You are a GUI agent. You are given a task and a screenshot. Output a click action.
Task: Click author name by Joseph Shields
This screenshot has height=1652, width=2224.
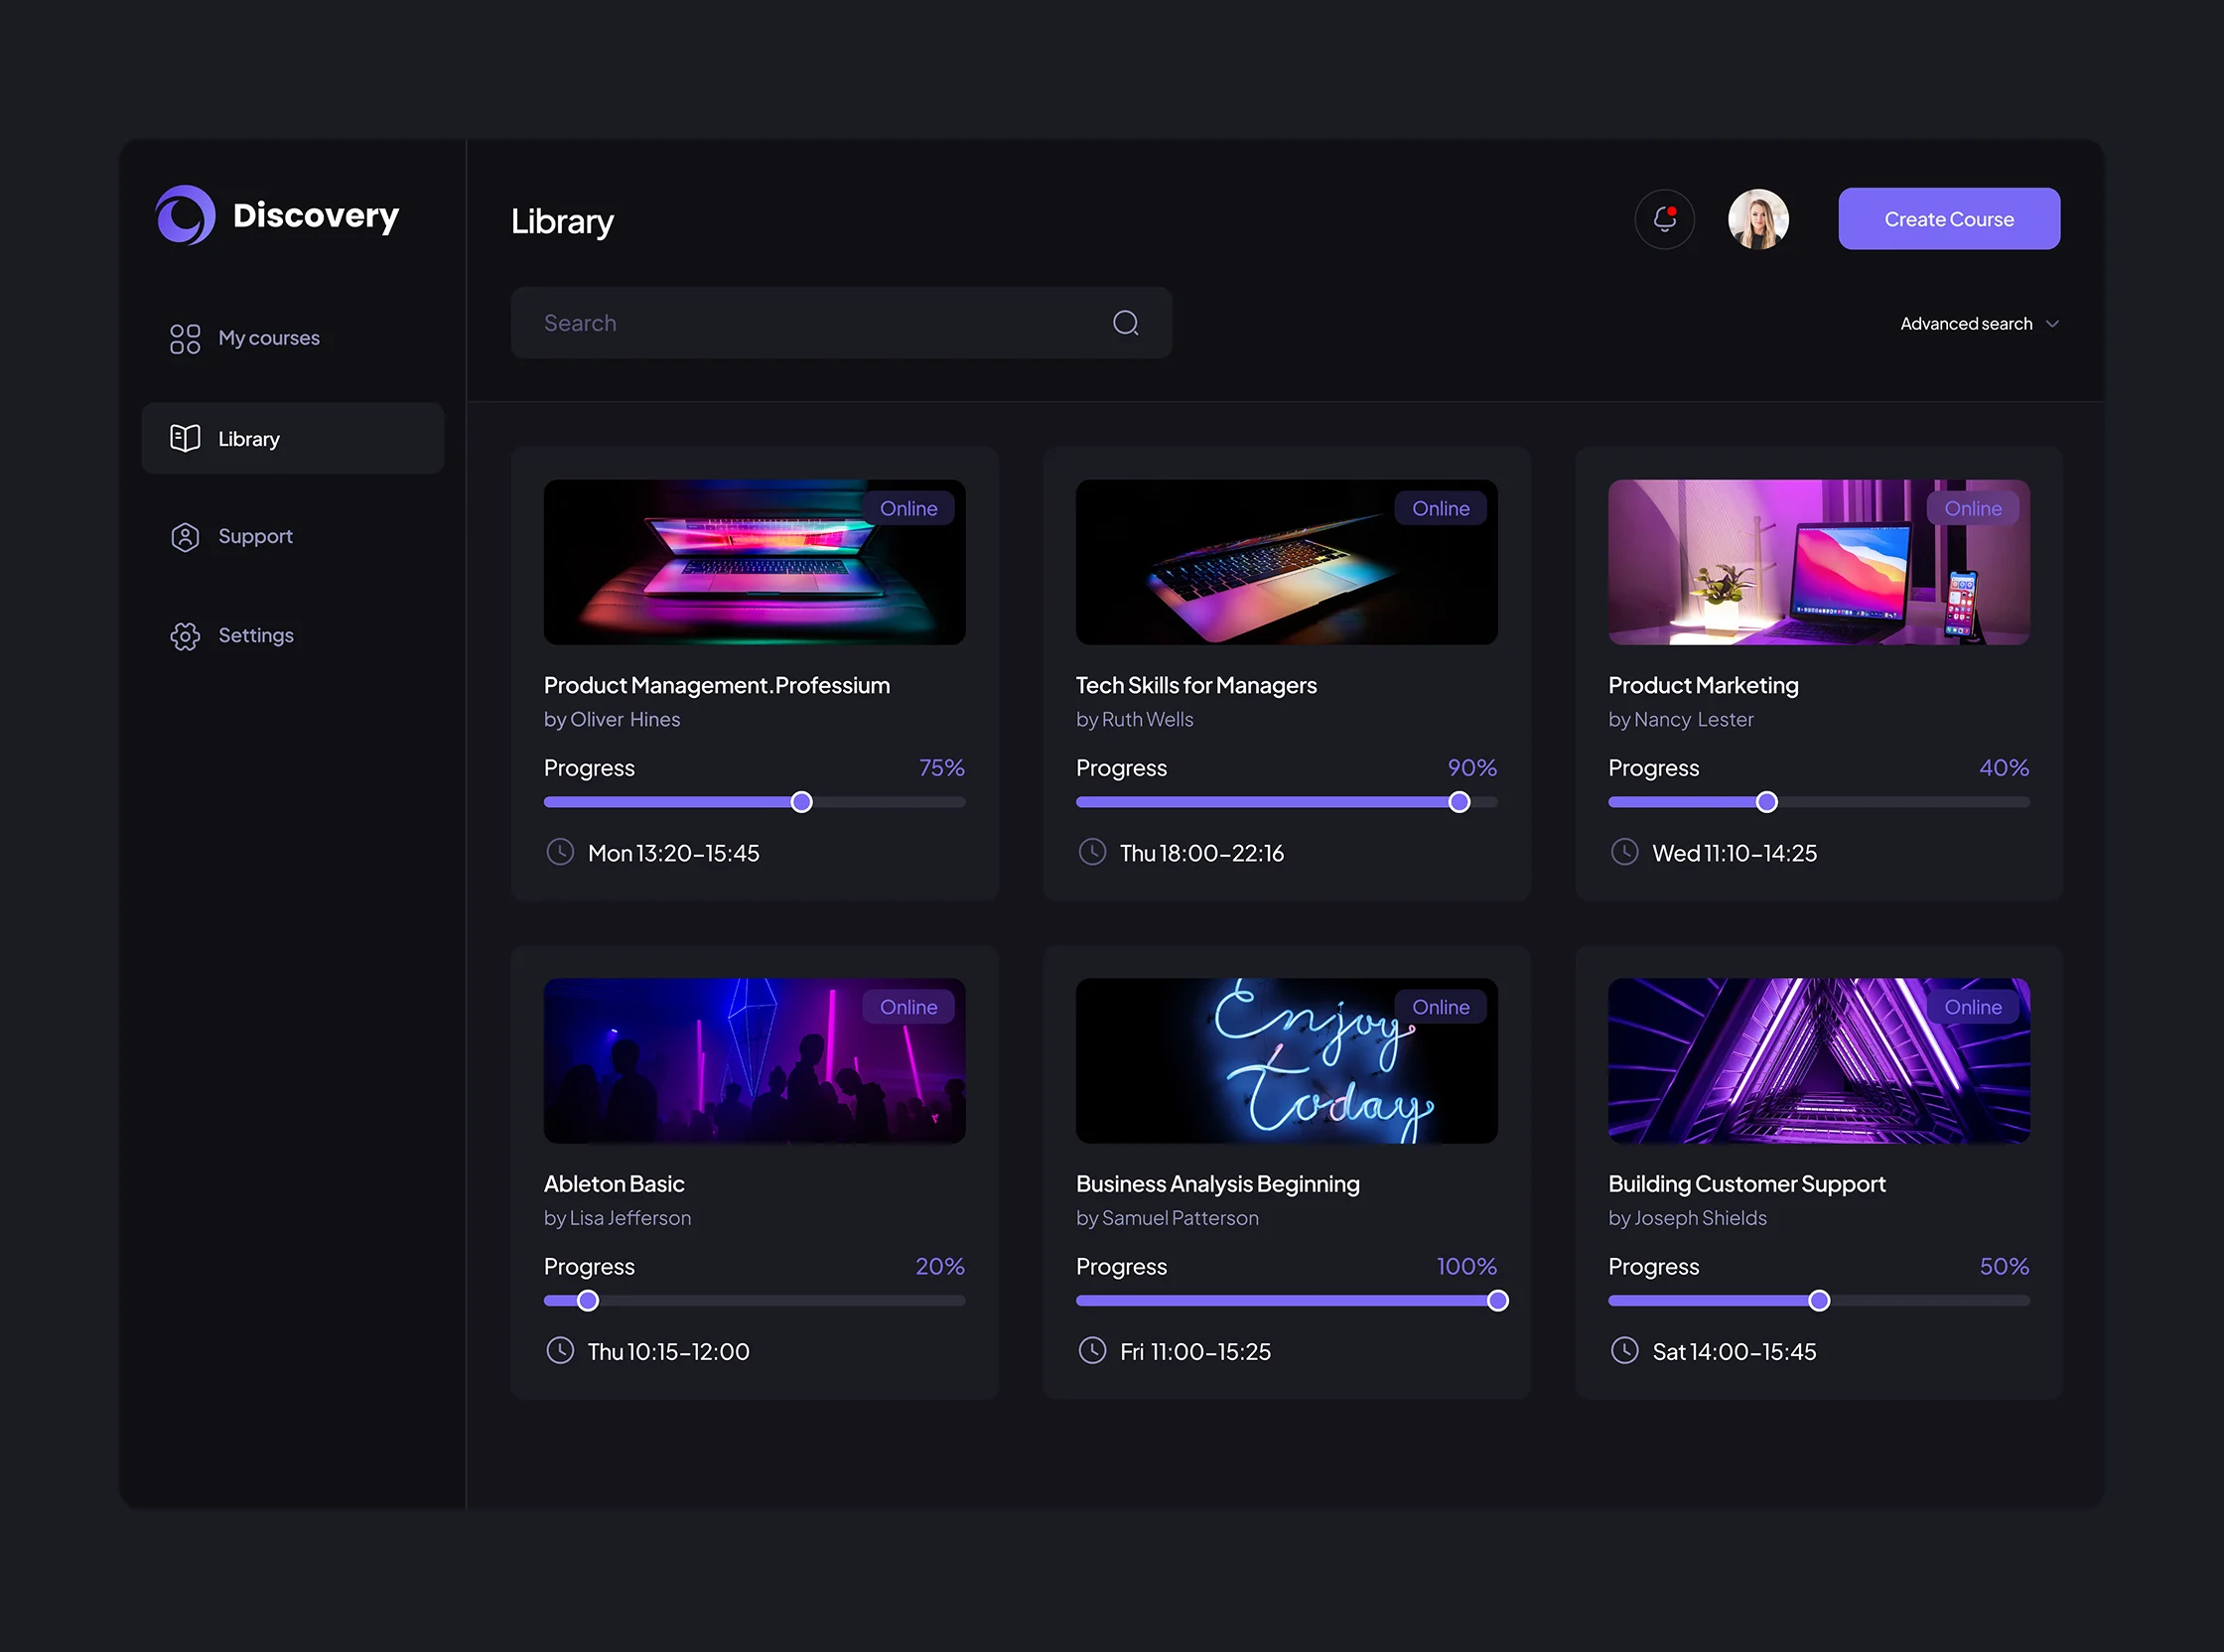(x=1687, y=1219)
